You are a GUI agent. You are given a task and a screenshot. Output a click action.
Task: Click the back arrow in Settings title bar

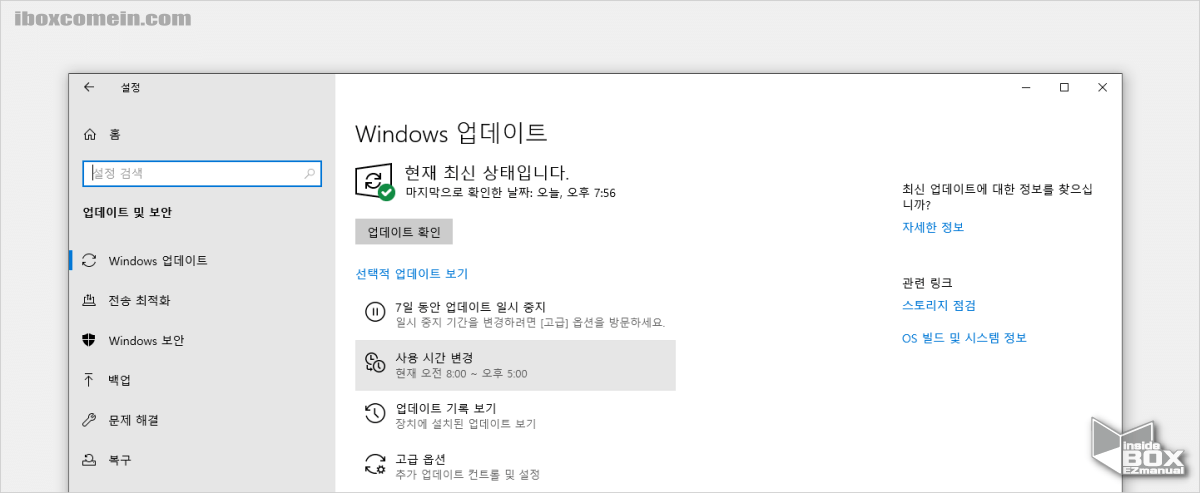tap(89, 87)
